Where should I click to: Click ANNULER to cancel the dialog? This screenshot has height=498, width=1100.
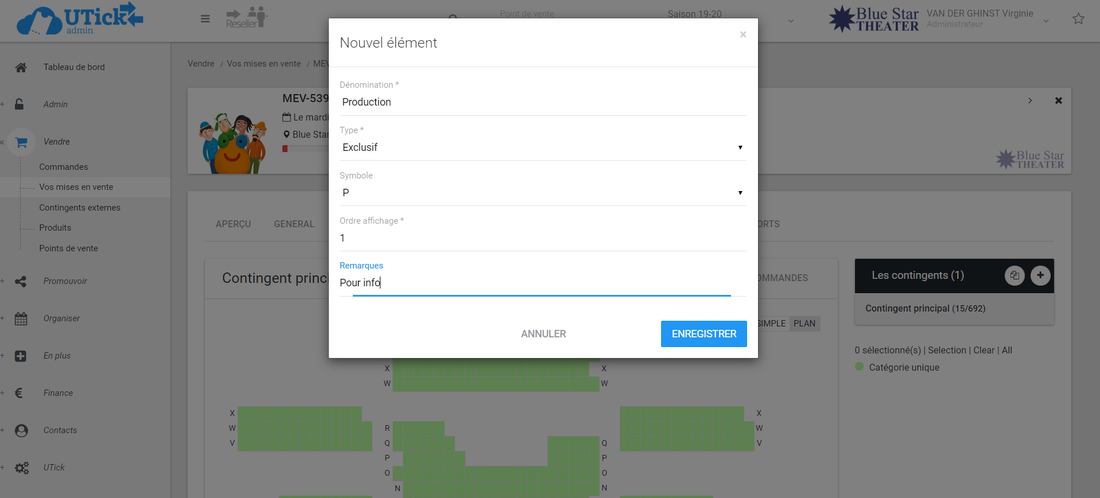click(x=543, y=334)
